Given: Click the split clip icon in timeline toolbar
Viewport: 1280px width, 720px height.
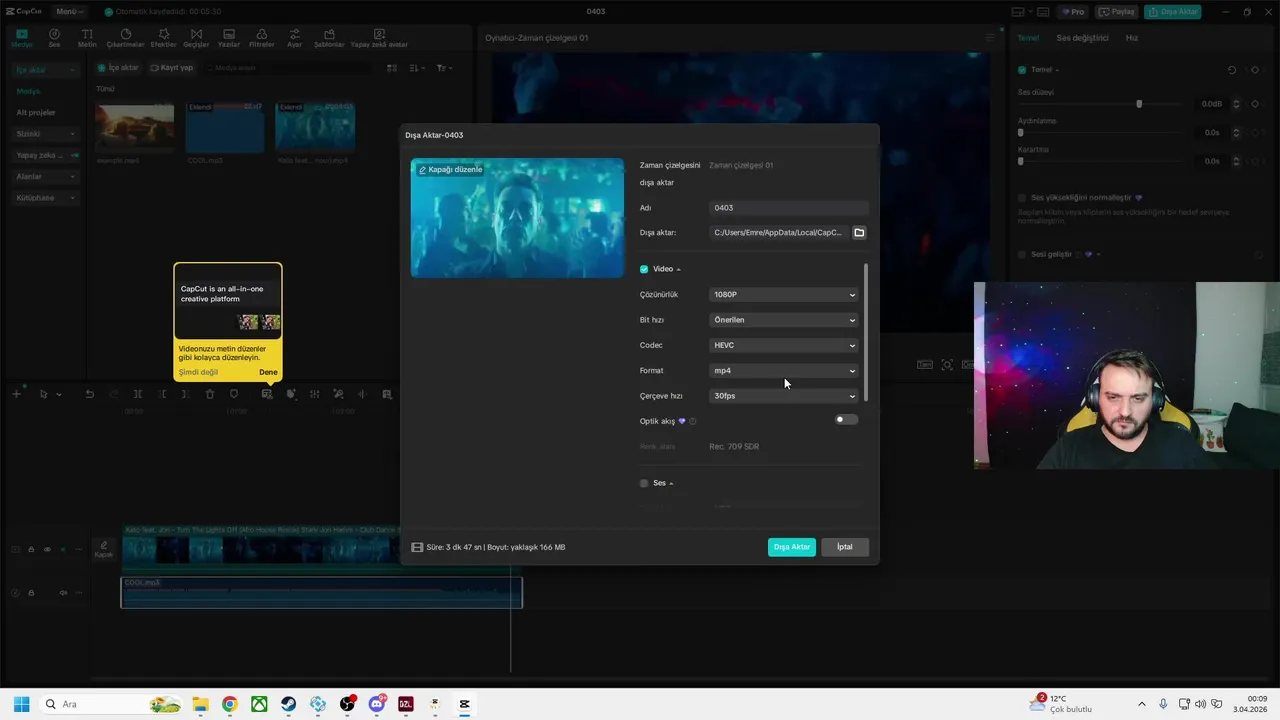Looking at the screenshot, I should click(x=138, y=394).
